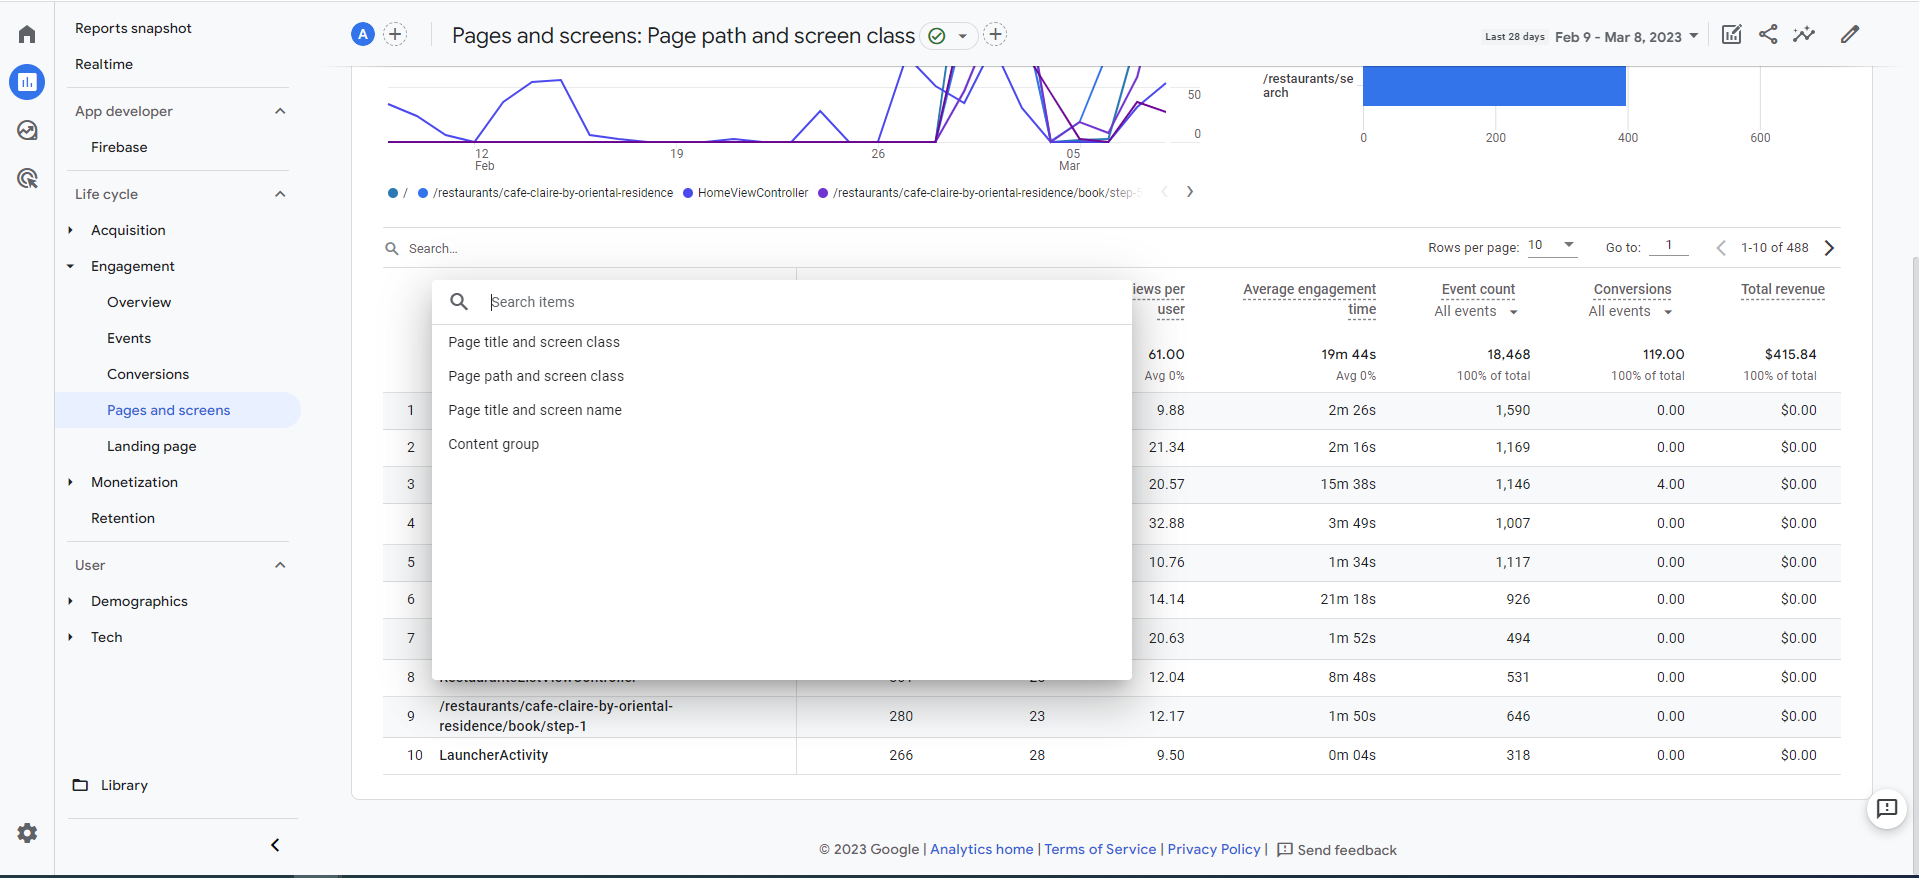The height and width of the screenshot is (878, 1919).
Task: Open the Insights sparkline icon
Action: click(1804, 35)
